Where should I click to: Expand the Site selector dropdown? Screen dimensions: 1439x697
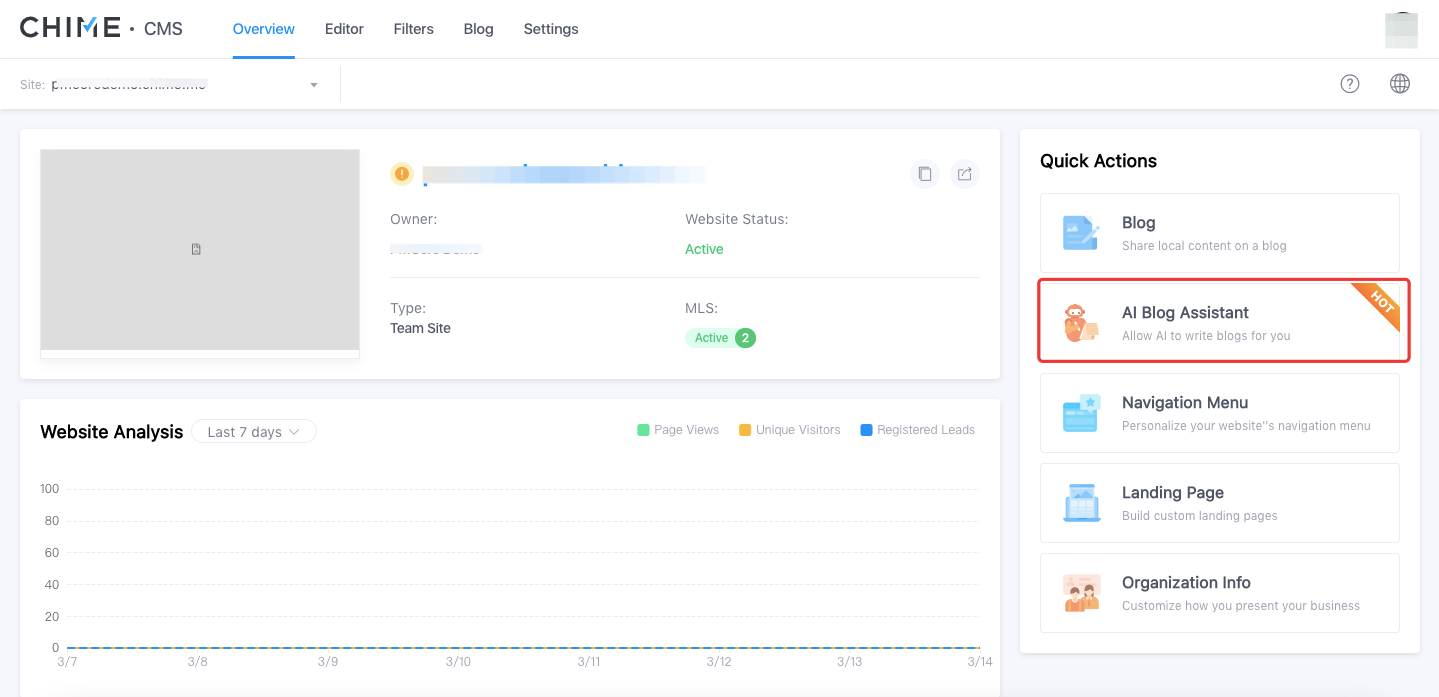coord(314,85)
